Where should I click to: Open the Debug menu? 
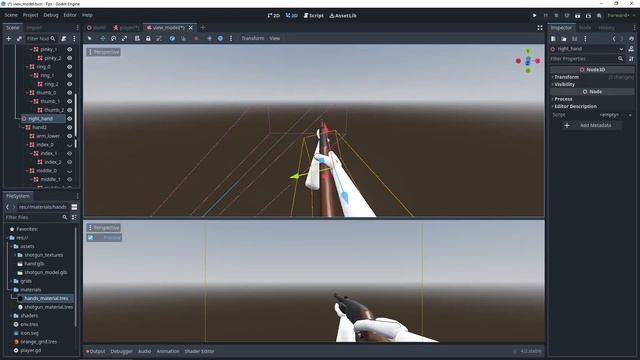pos(51,15)
